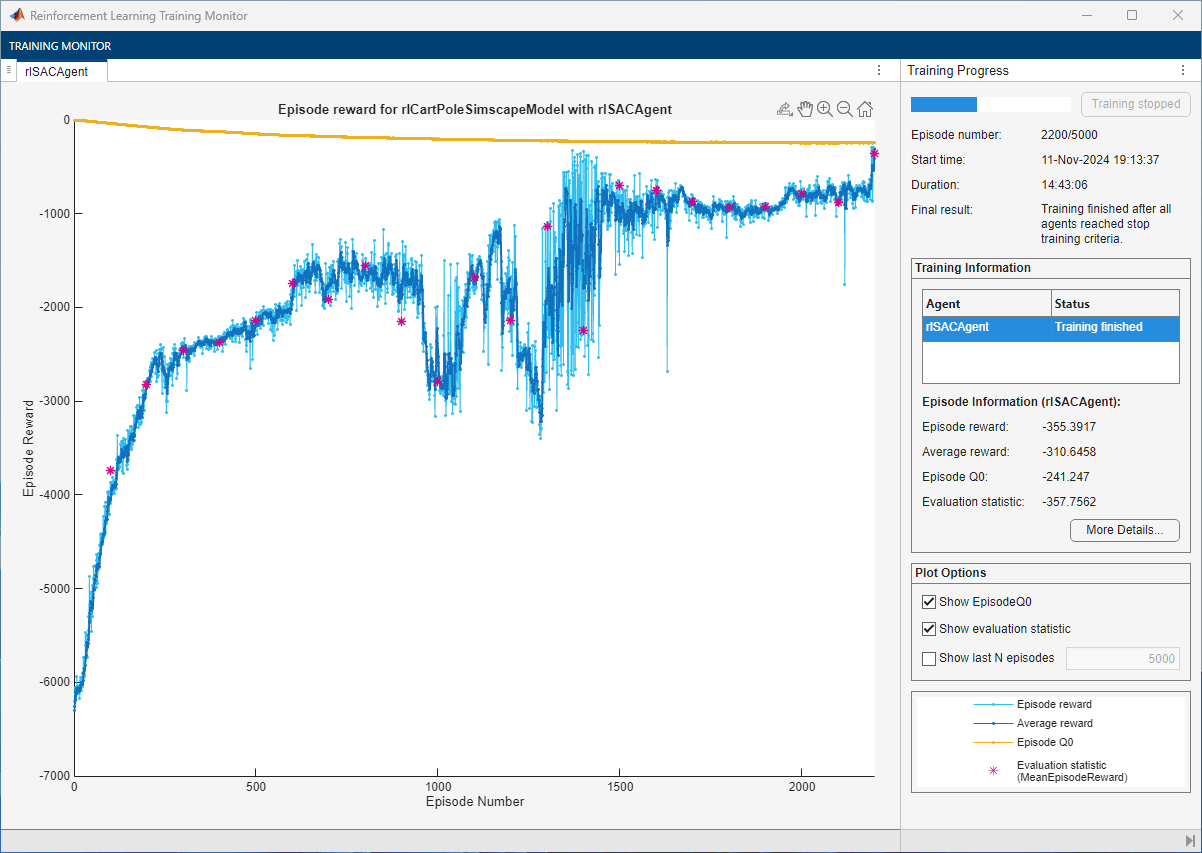The image size is (1202, 853).
Task: Click the Training stopped button
Action: 1135,104
